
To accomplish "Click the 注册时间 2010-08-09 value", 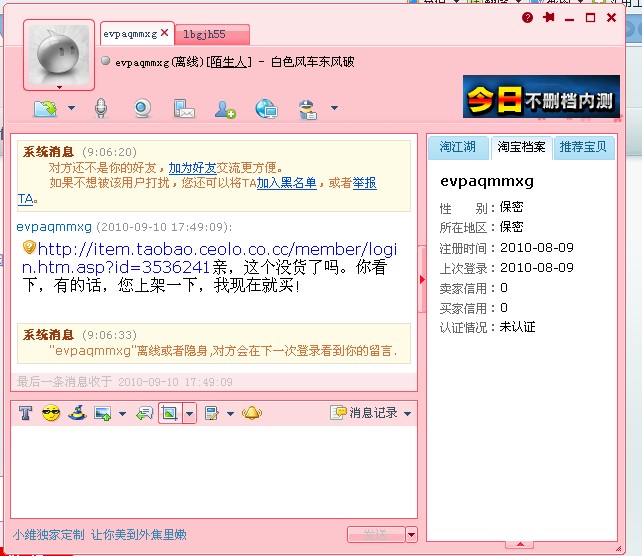I will [x=537, y=248].
